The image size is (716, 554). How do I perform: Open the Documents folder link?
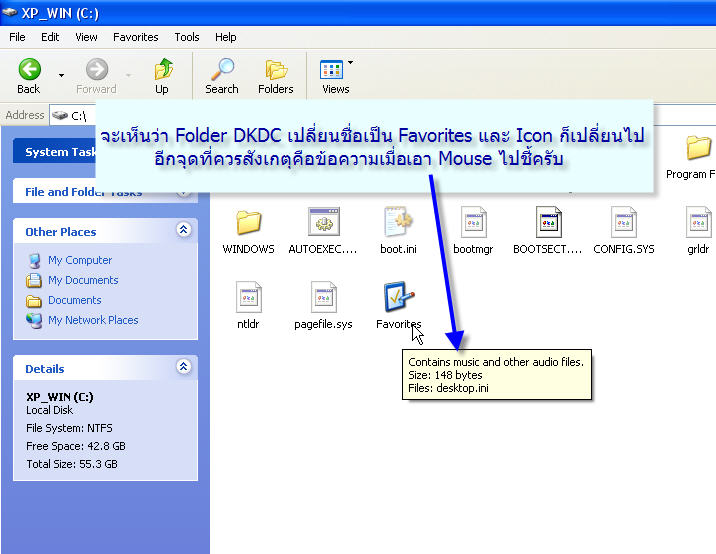tap(75, 300)
